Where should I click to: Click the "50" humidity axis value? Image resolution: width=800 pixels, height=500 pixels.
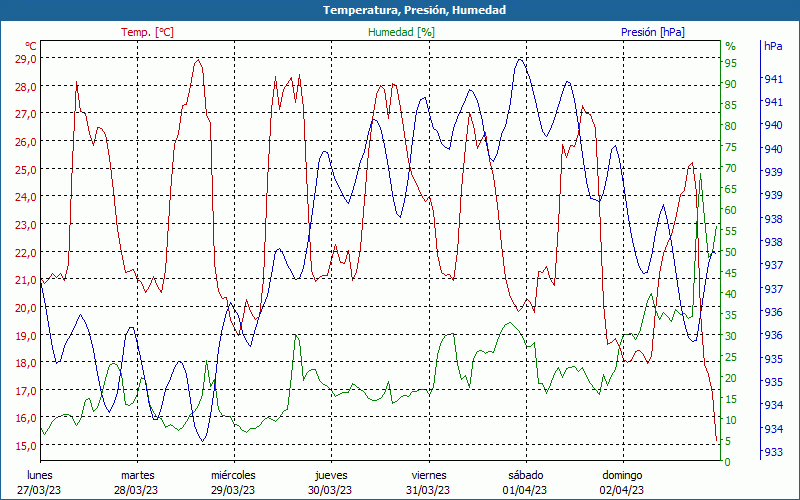tap(731, 252)
